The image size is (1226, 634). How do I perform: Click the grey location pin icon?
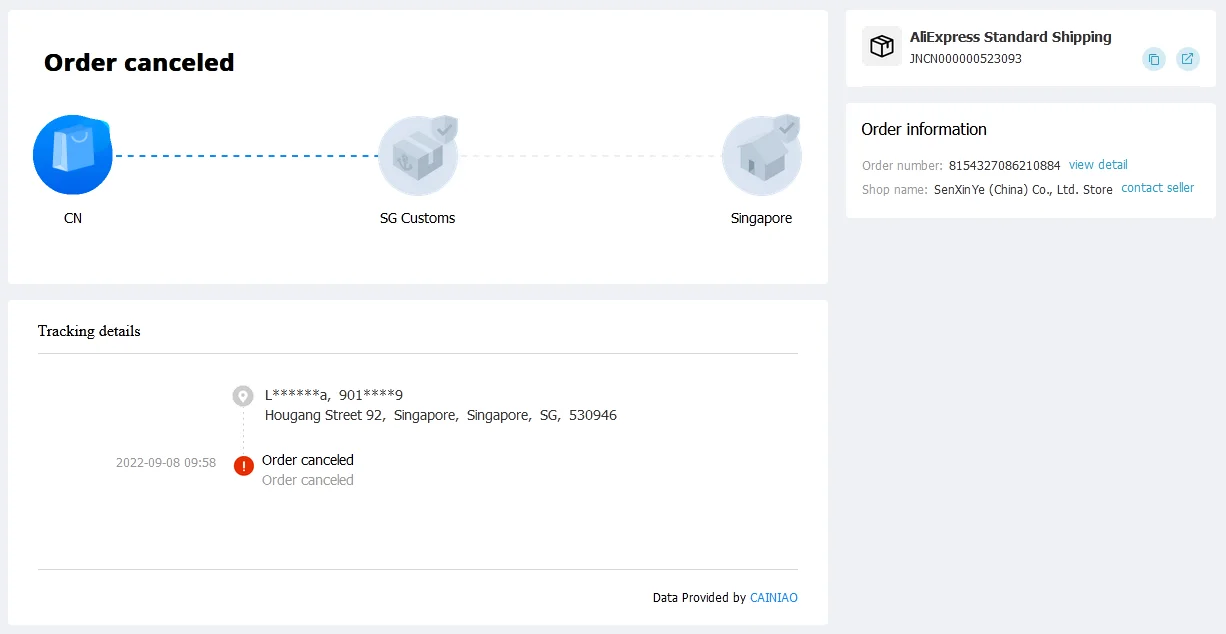click(243, 396)
